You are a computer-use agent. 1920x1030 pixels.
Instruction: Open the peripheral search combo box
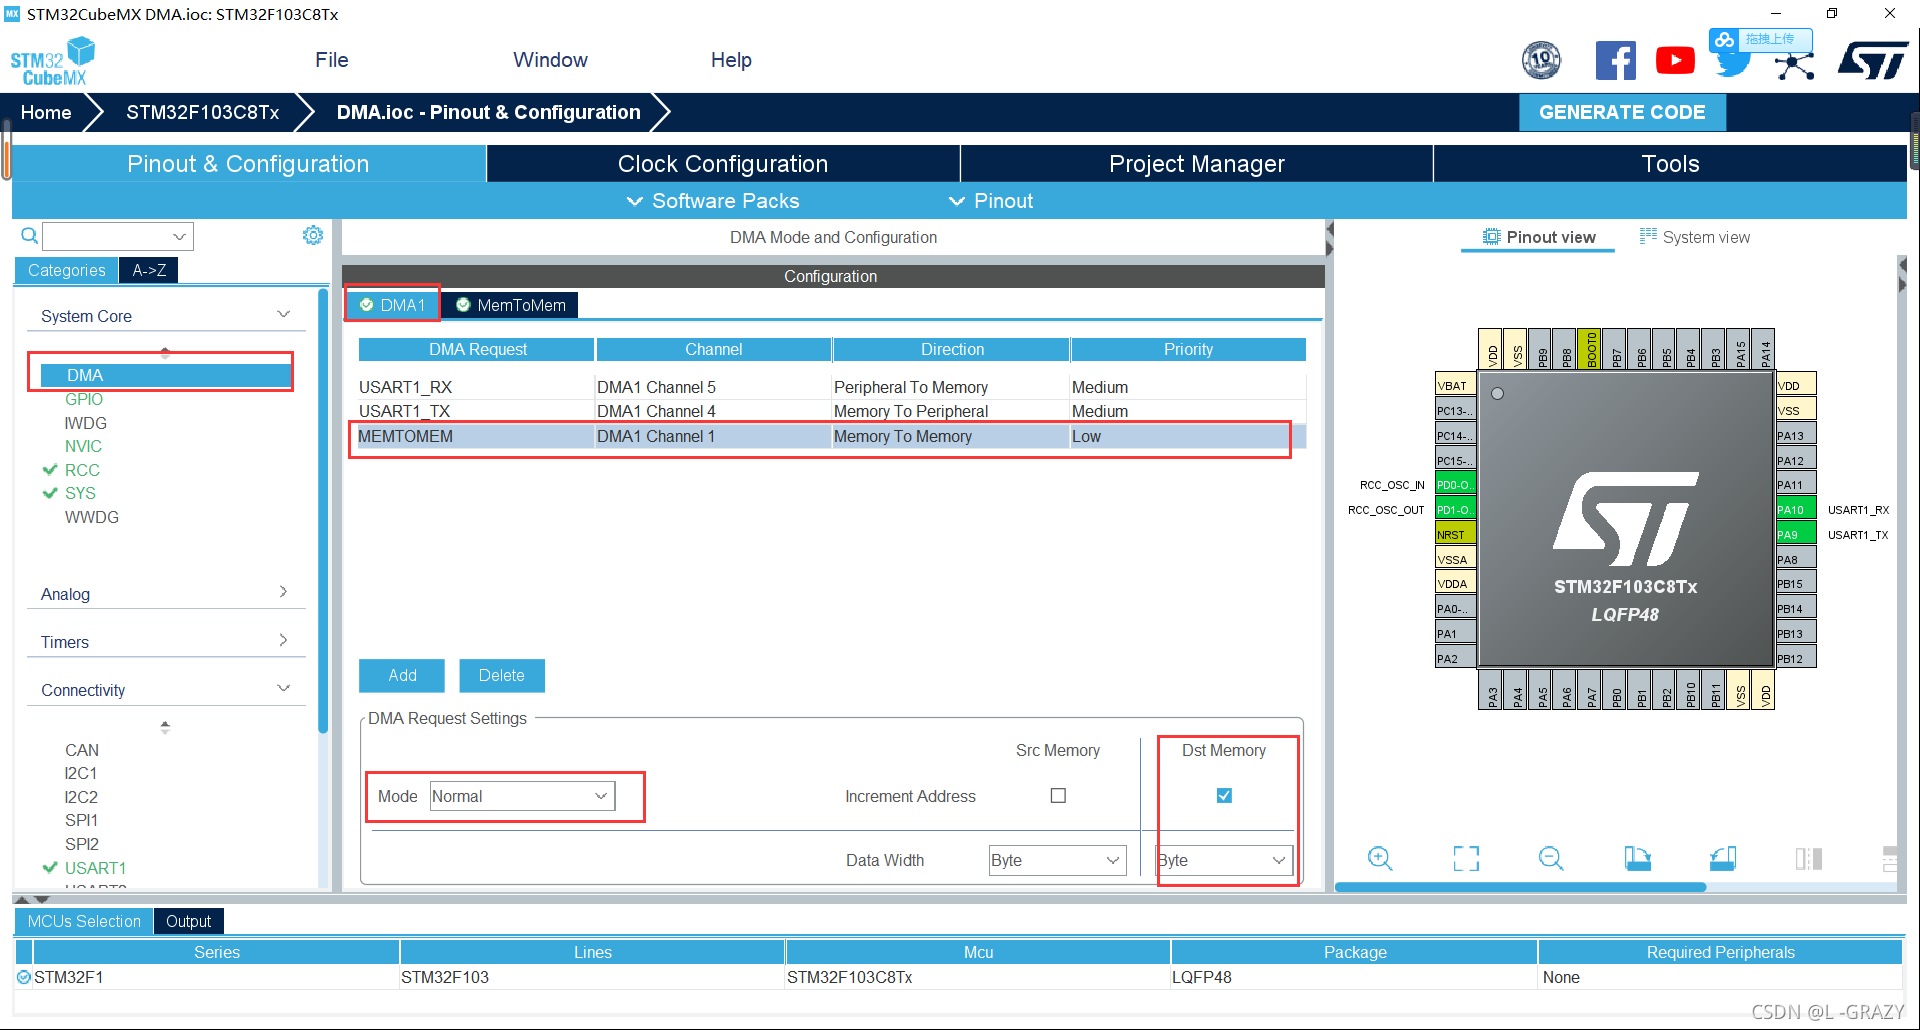pyautogui.click(x=118, y=236)
